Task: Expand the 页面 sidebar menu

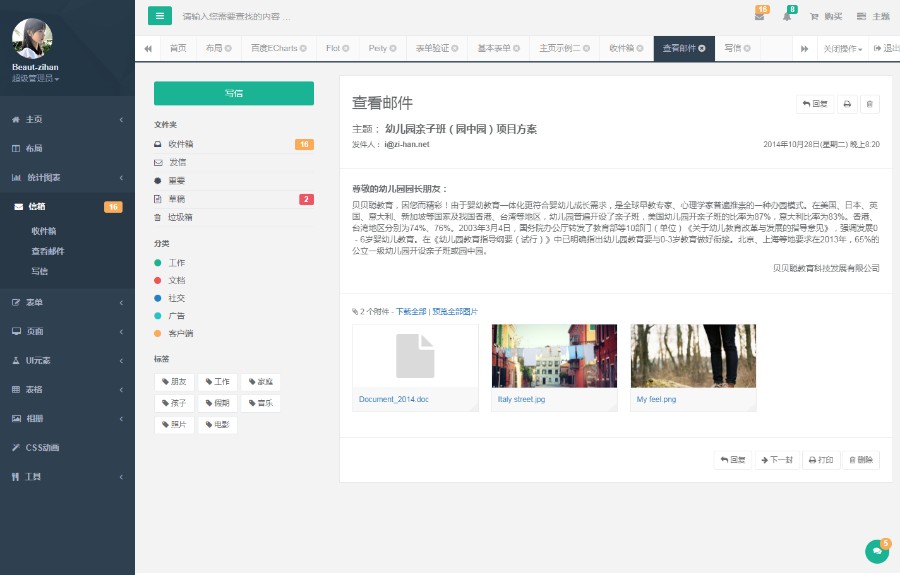Action: [x=67, y=331]
